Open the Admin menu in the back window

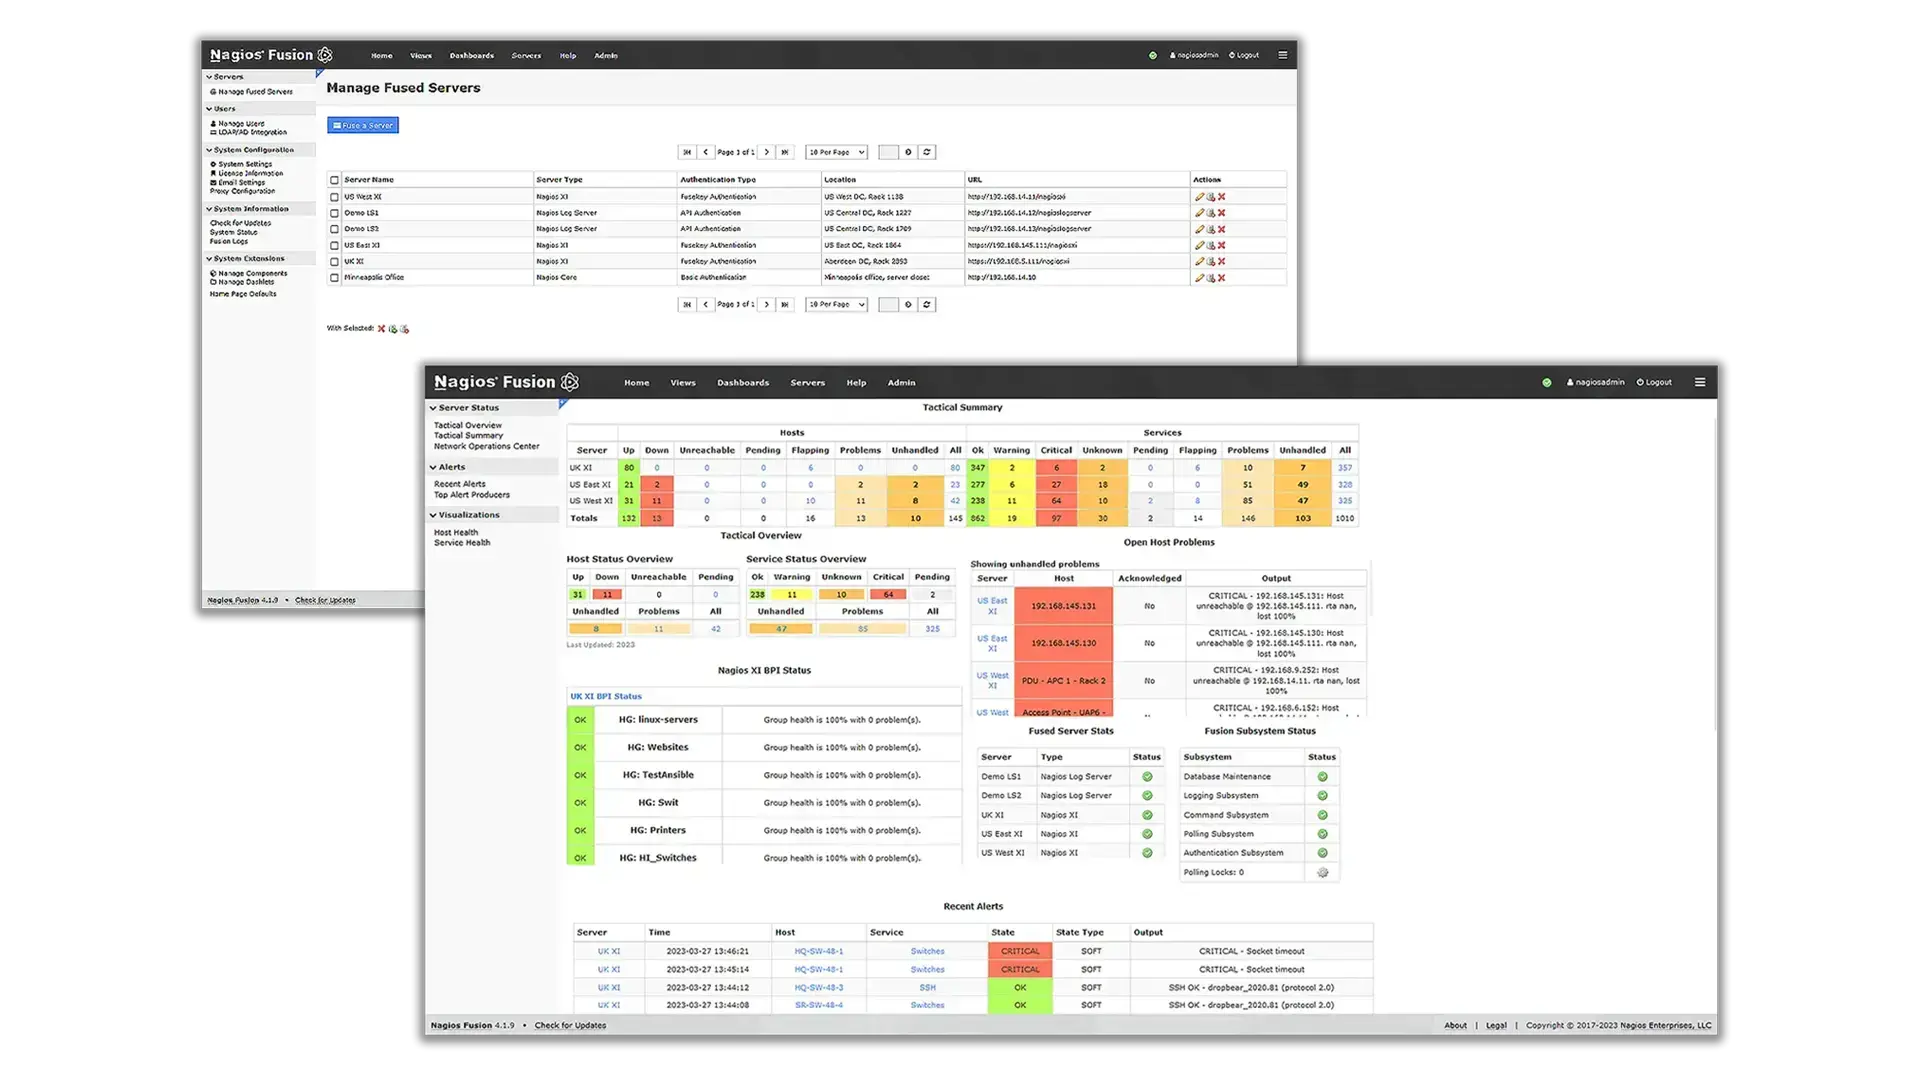click(606, 56)
